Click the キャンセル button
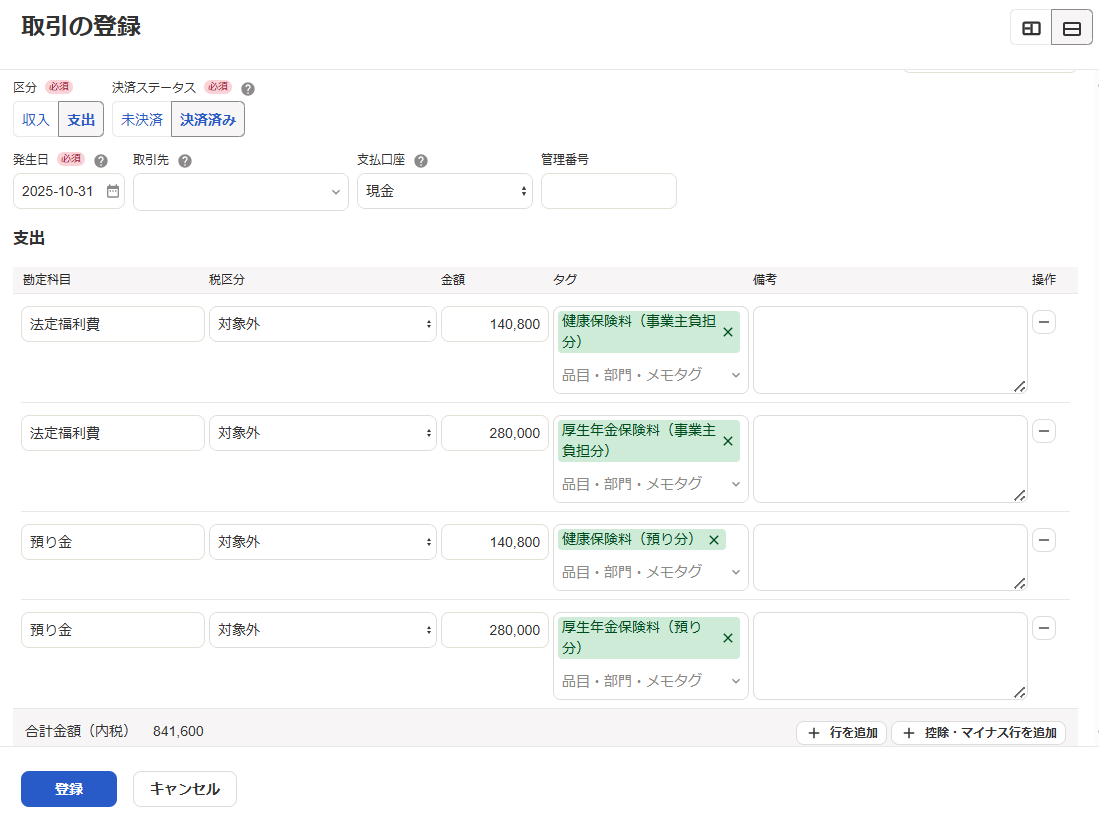Image resolution: width=1099 pixels, height=815 pixels. (x=185, y=789)
